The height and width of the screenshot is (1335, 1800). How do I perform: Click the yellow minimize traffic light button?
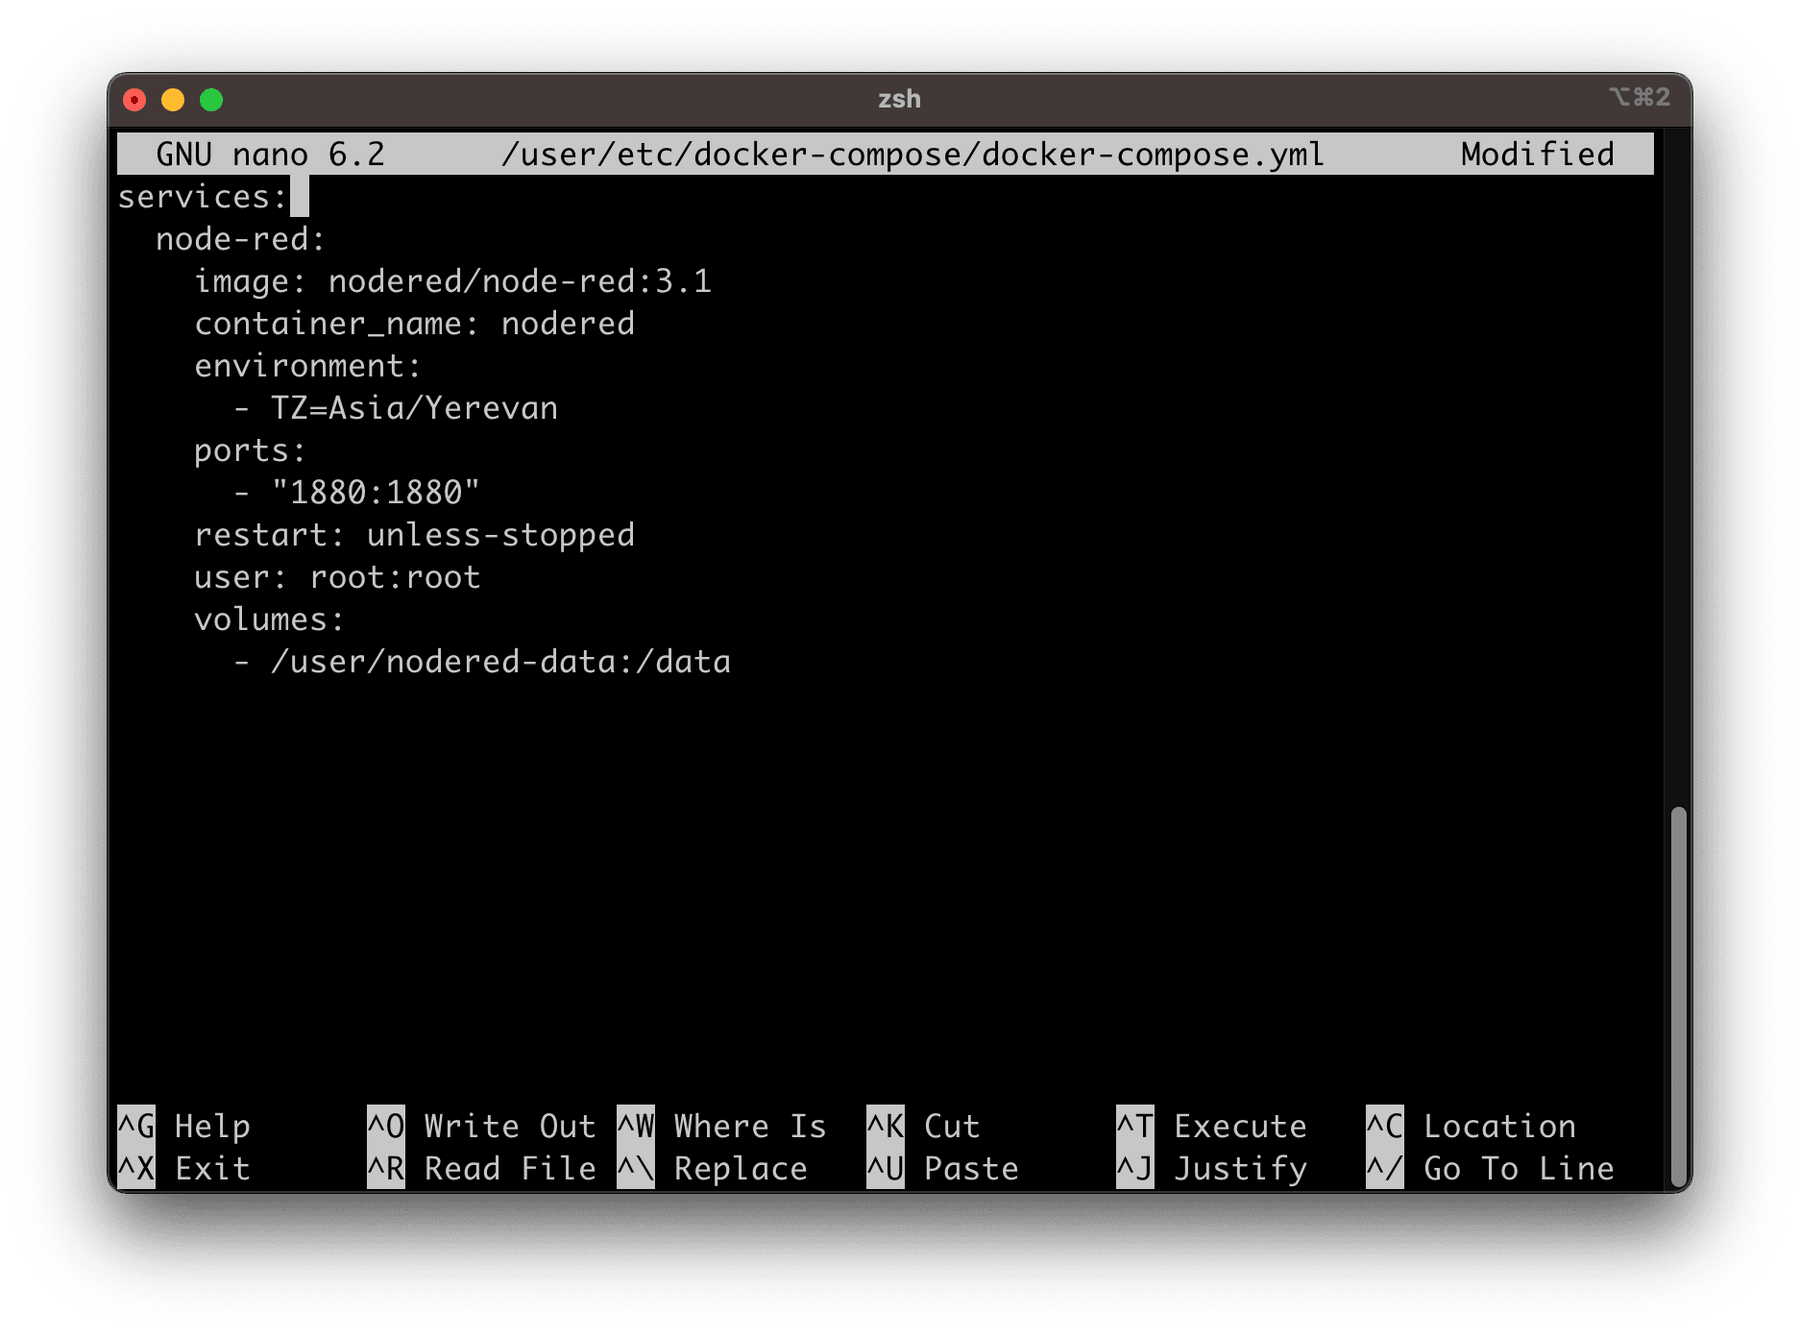pyautogui.click(x=172, y=99)
